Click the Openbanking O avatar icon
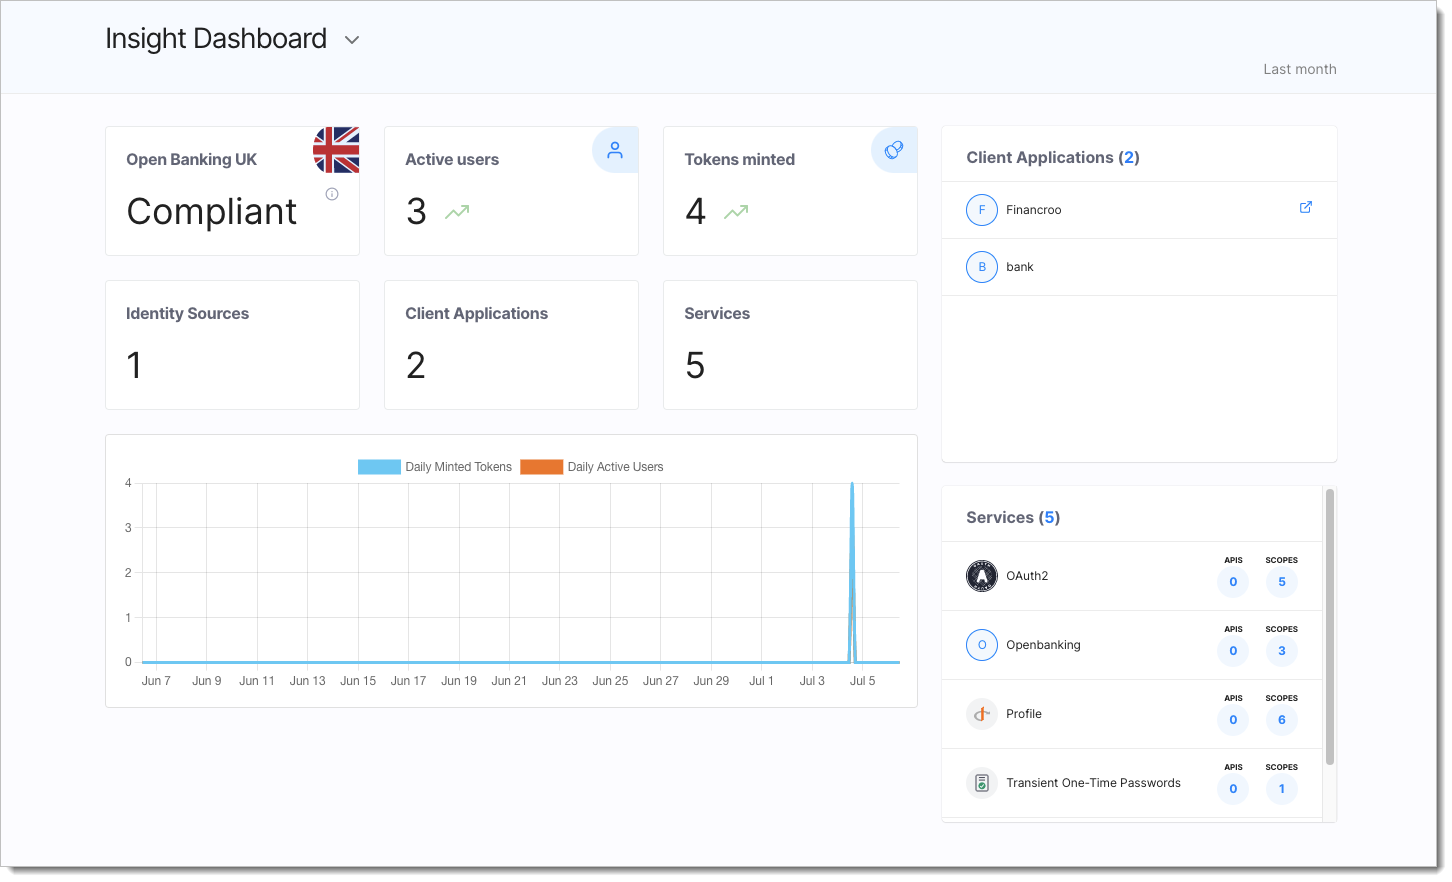This screenshot has width=1452, height=882. coord(982,645)
